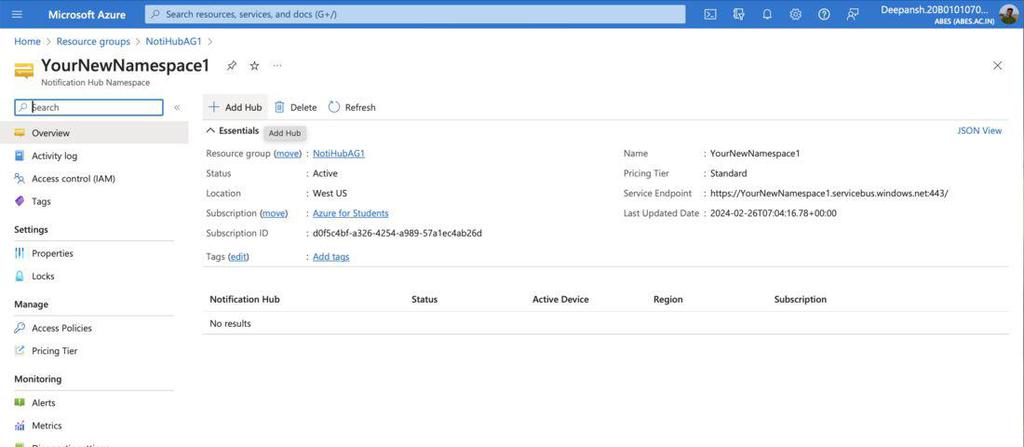This screenshot has height=447, width=1024.
Task: Open the notifications bell
Action: 767,14
